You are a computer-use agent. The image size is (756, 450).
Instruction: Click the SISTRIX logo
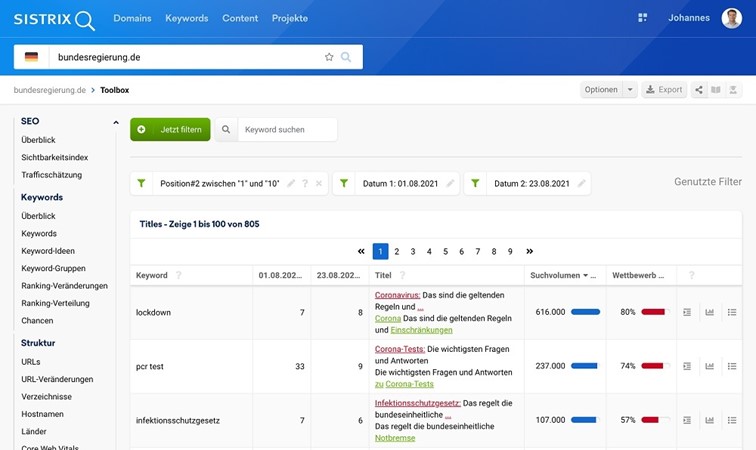(x=54, y=19)
